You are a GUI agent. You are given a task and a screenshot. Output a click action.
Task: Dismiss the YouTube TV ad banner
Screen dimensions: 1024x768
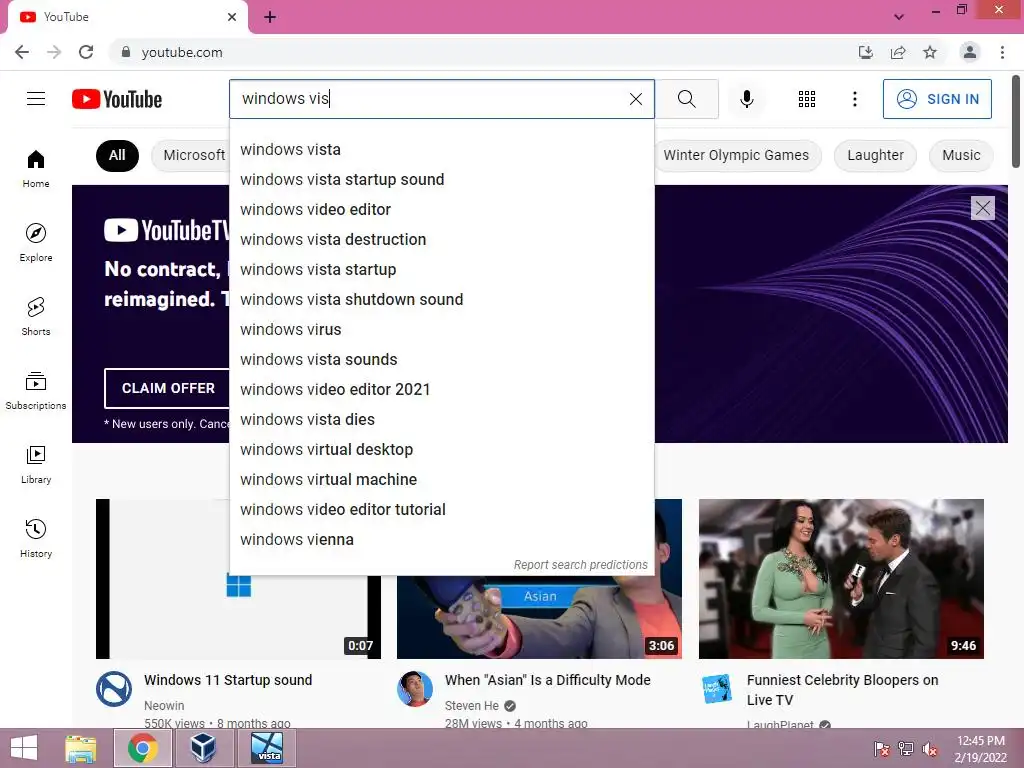pos(982,208)
